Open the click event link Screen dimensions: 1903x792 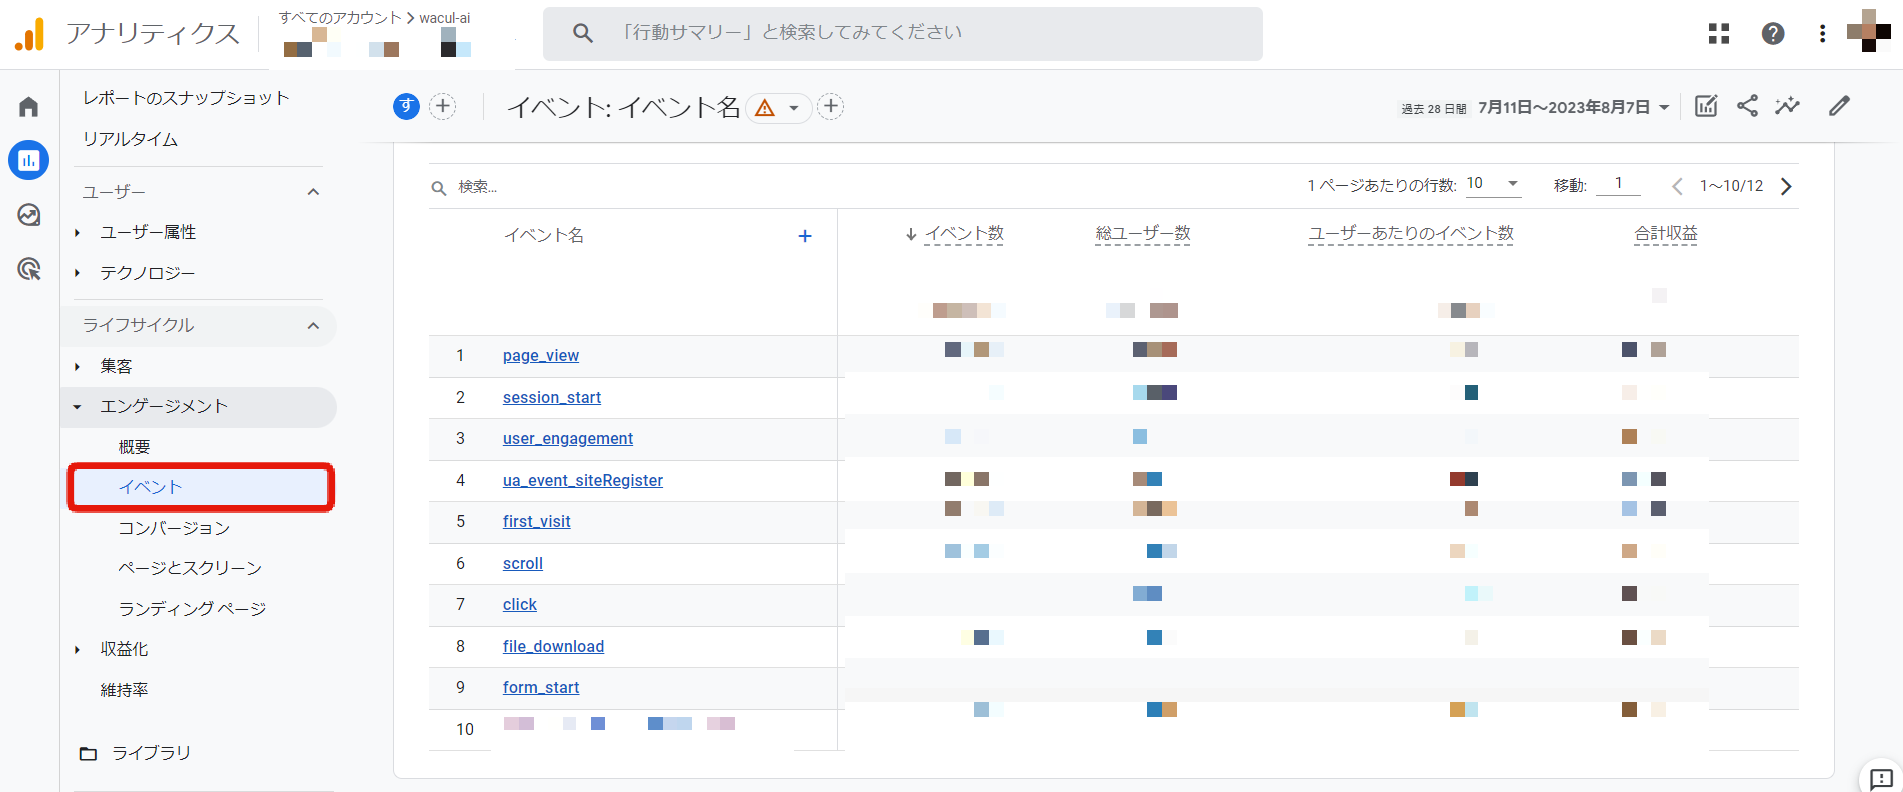[x=519, y=604]
